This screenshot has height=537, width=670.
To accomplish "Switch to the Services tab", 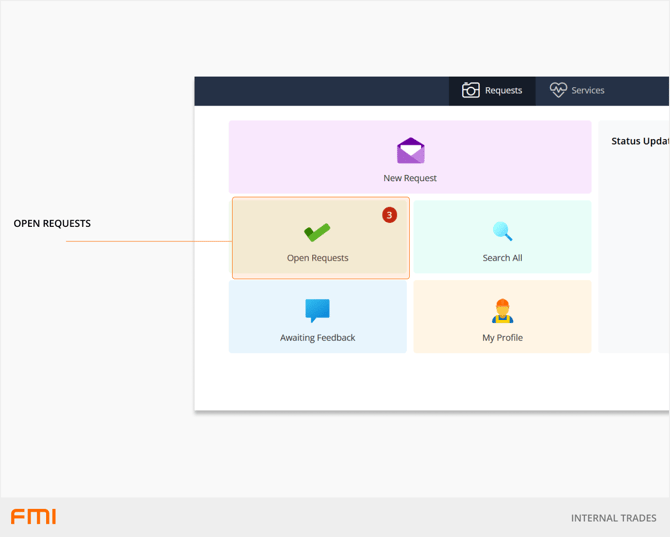I will pyautogui.click(x=577, y=91).
